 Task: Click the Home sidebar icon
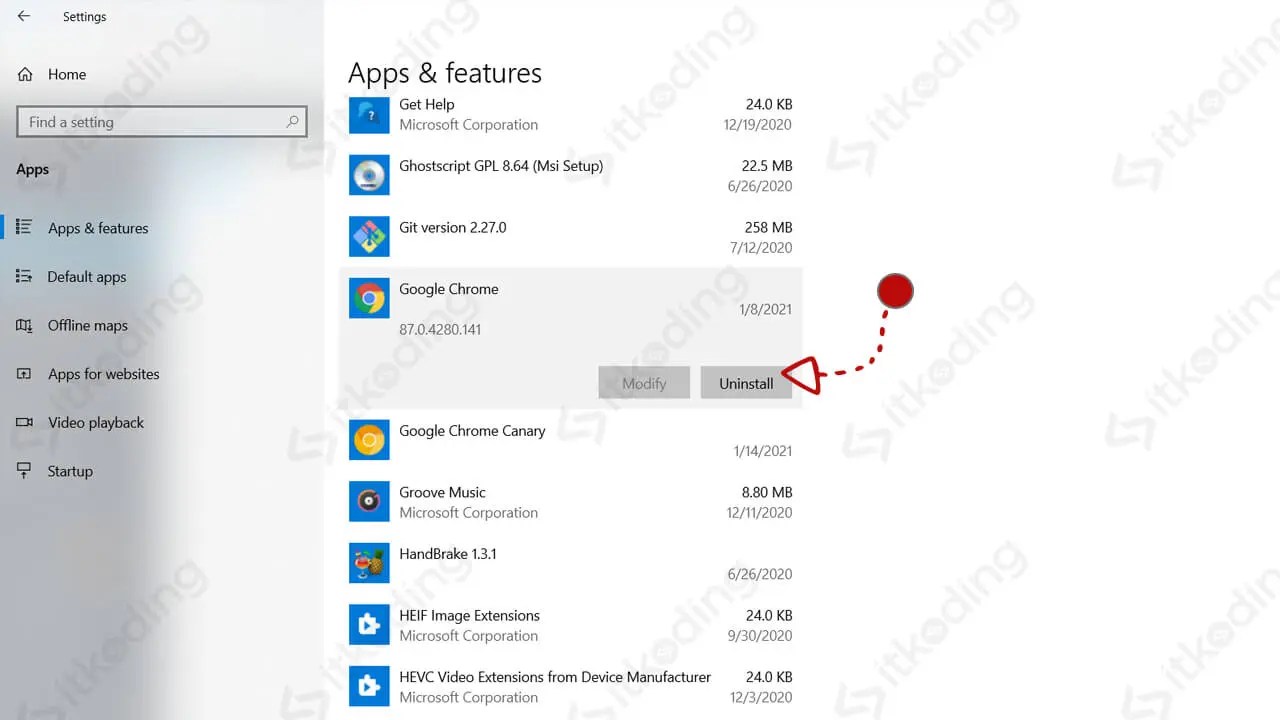[x=23, y=73]
